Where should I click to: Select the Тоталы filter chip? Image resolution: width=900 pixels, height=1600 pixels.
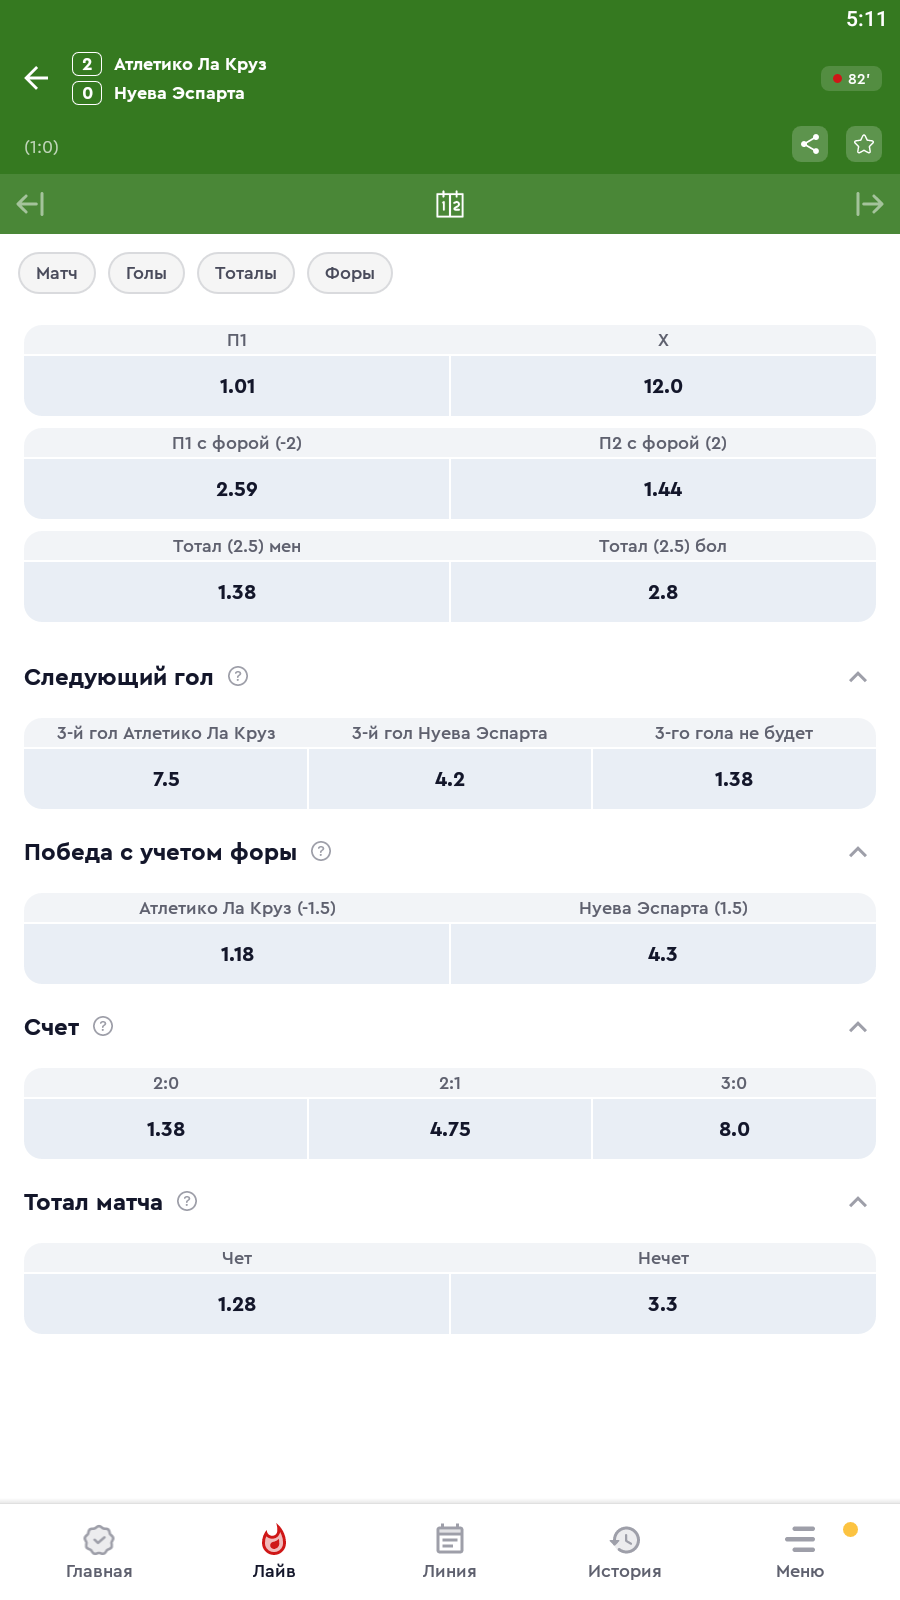point(246,273)
